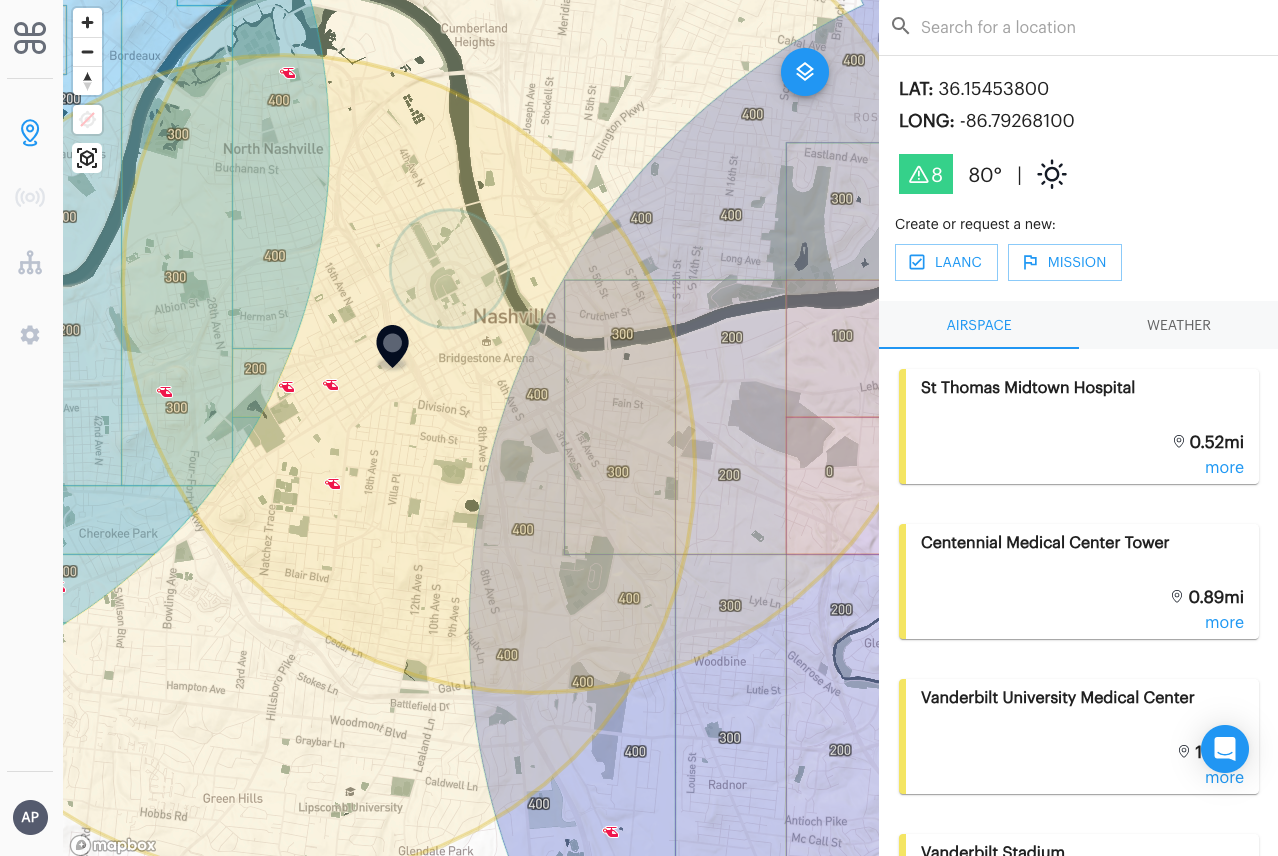1278x856 pixels.
Task: Expand more for Centennial Medical Center Tower
Action: point(1224,623)
